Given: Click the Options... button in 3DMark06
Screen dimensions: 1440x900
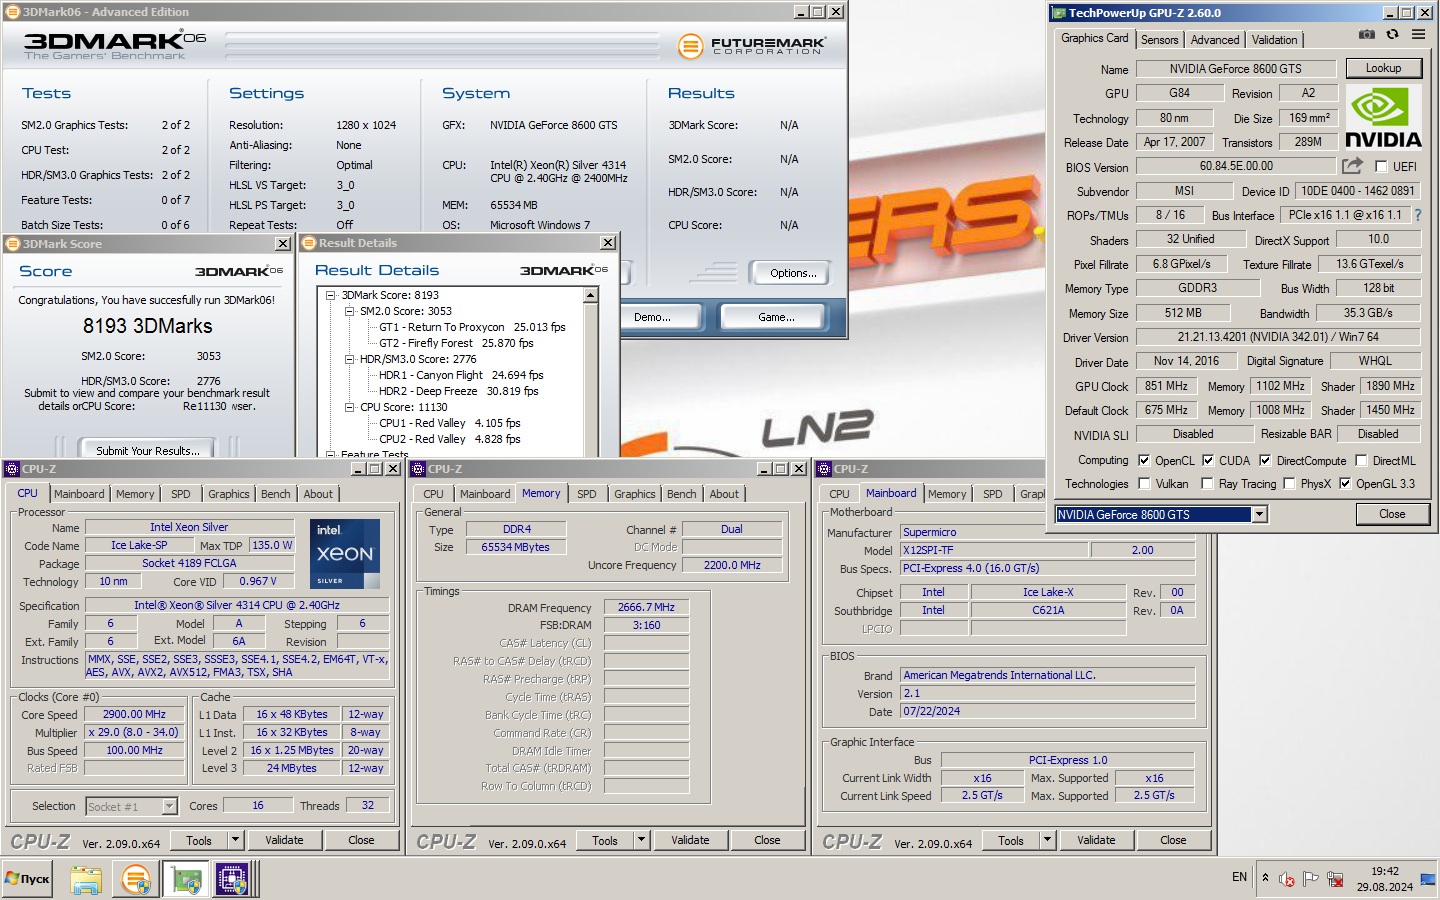Looking at the screenshot, I should coord(793,273).
